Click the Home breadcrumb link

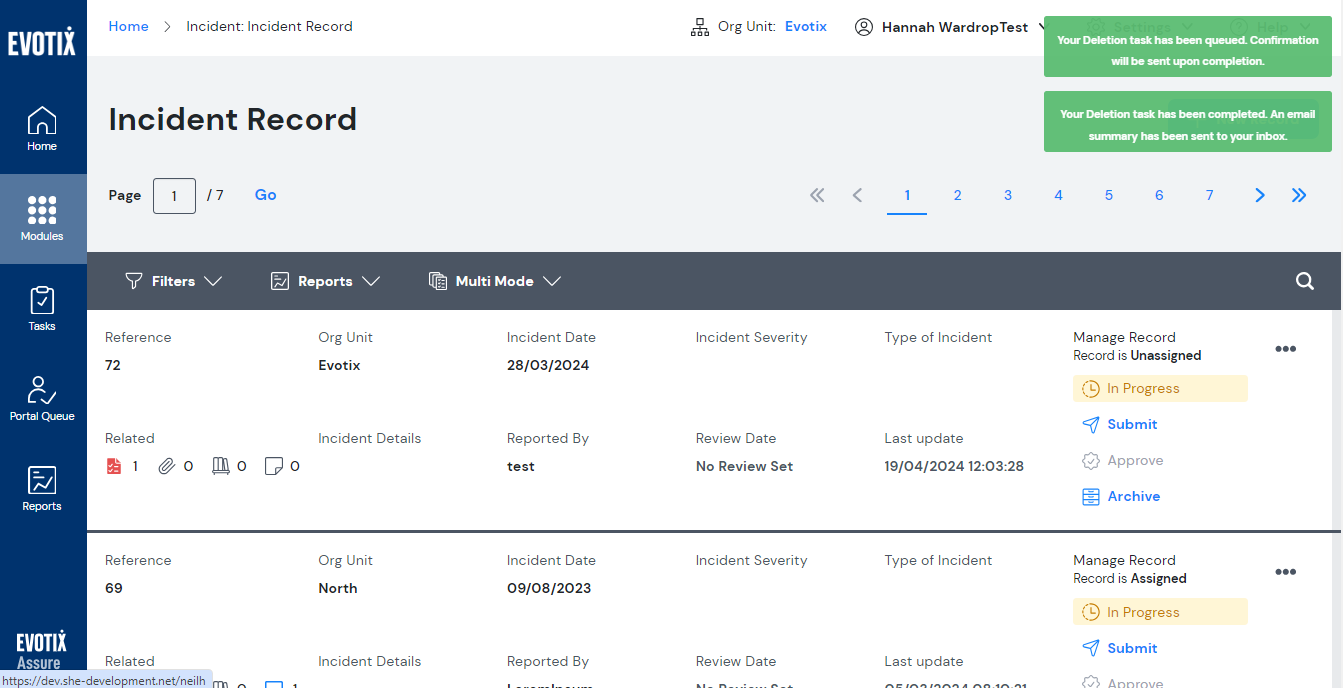tap(128, 26)
